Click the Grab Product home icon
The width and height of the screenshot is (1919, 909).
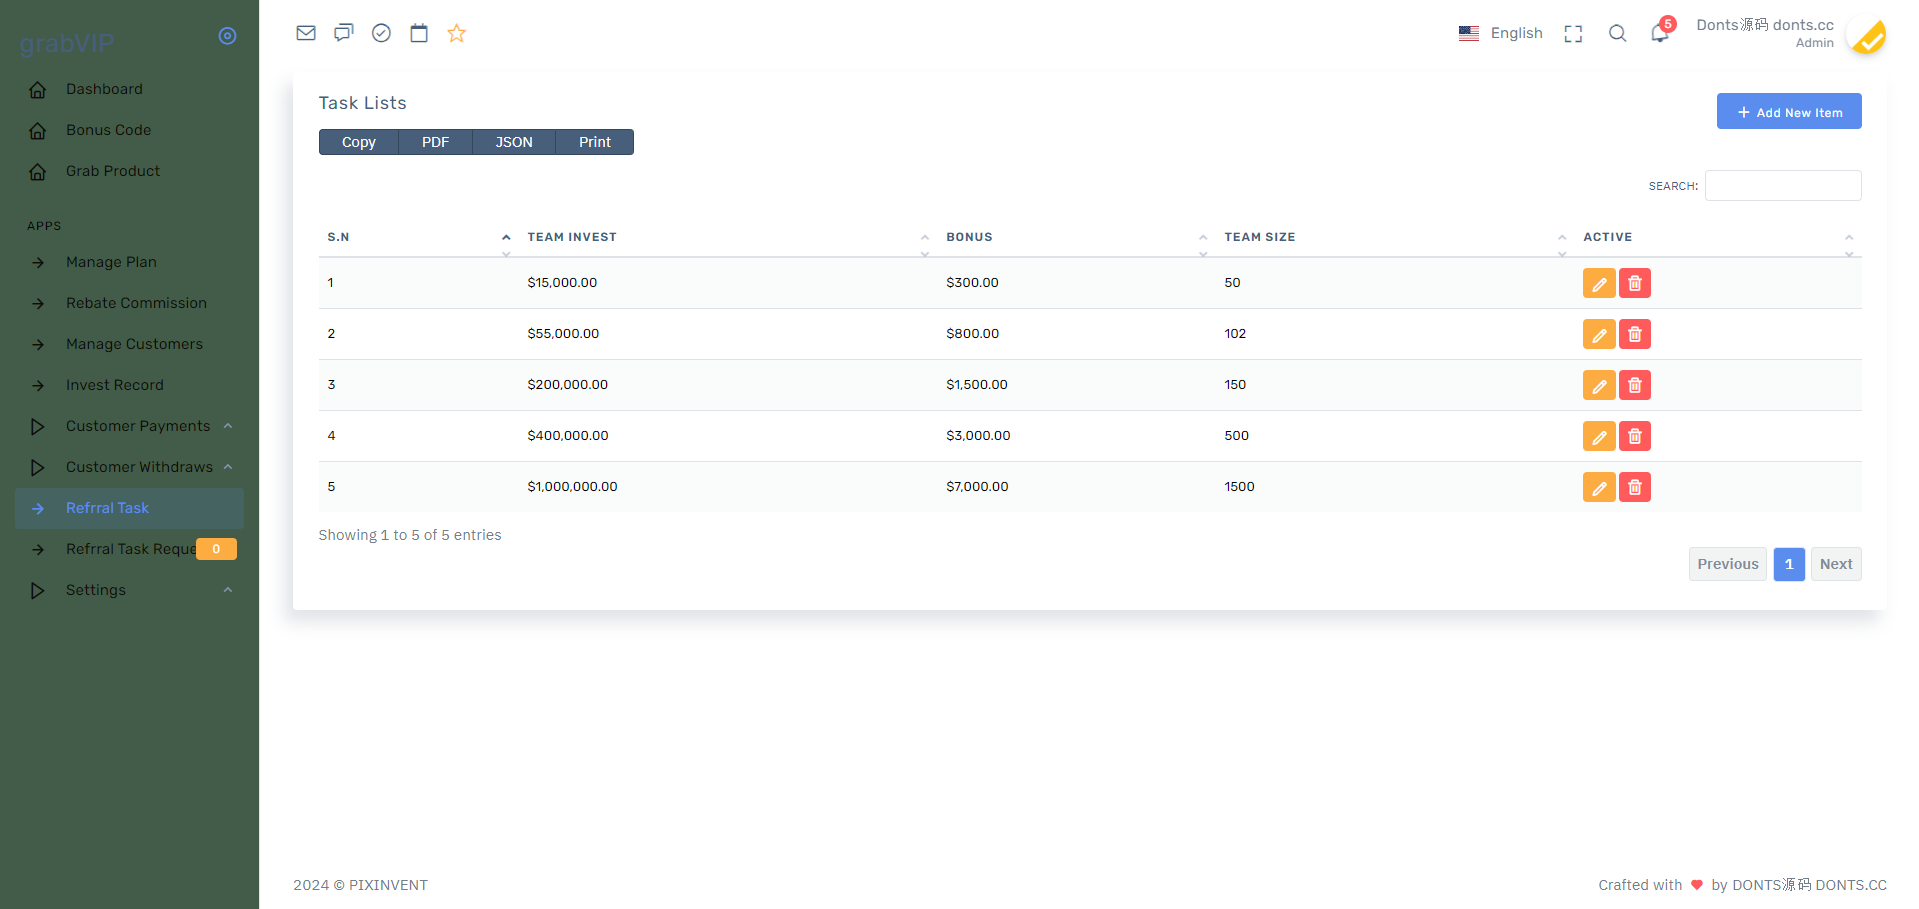(x=38, y=172)
